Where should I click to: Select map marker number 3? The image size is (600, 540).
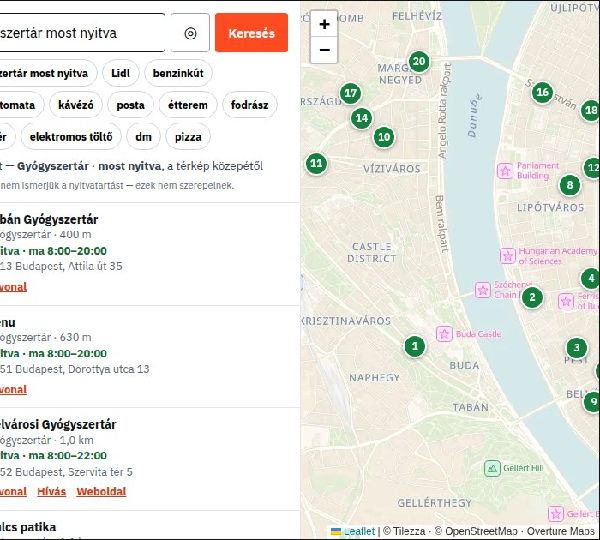pos(577,348)
